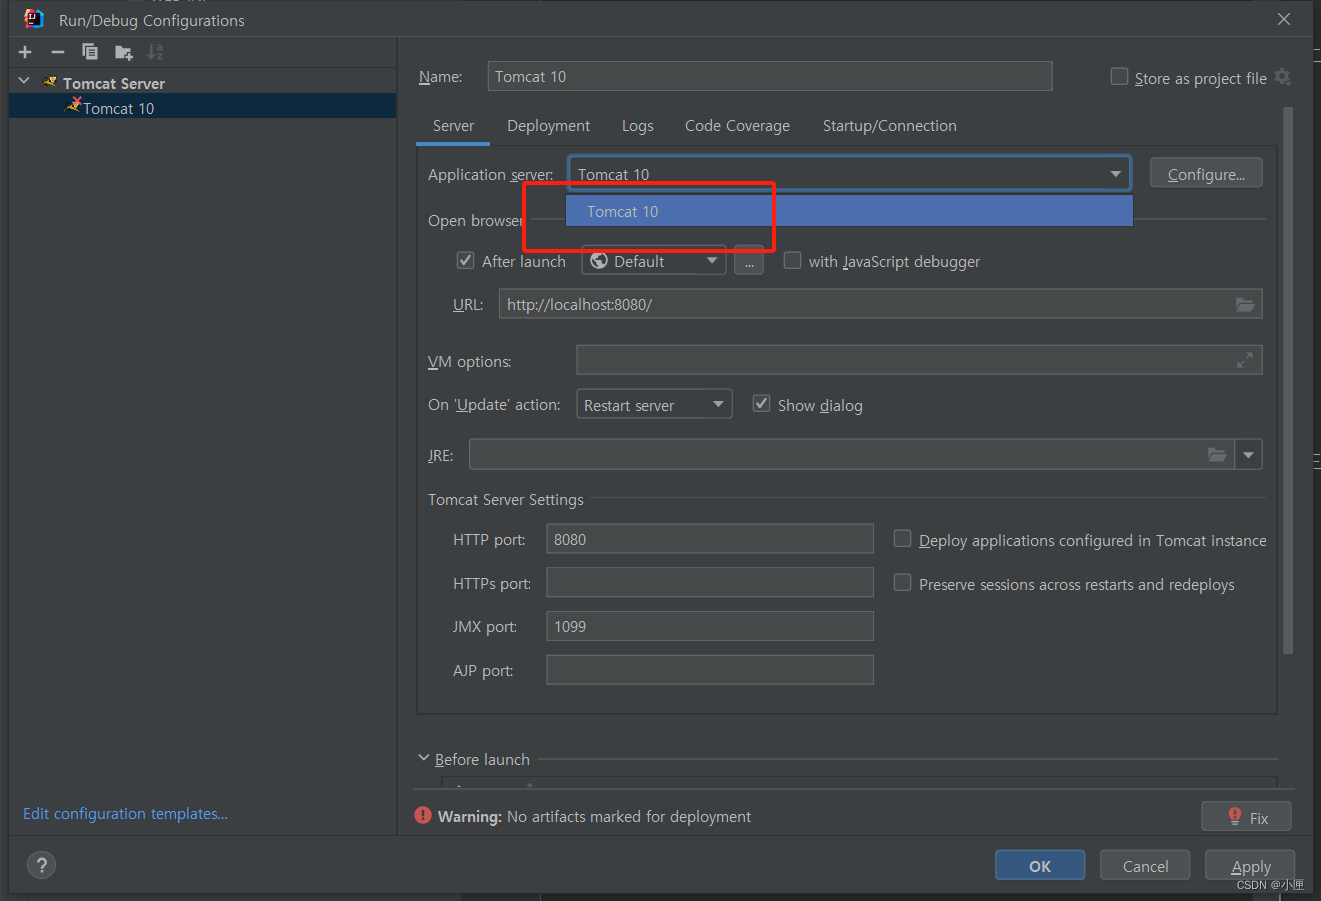Select Tomcat 10 configuration in tree

tap(202, 107)
